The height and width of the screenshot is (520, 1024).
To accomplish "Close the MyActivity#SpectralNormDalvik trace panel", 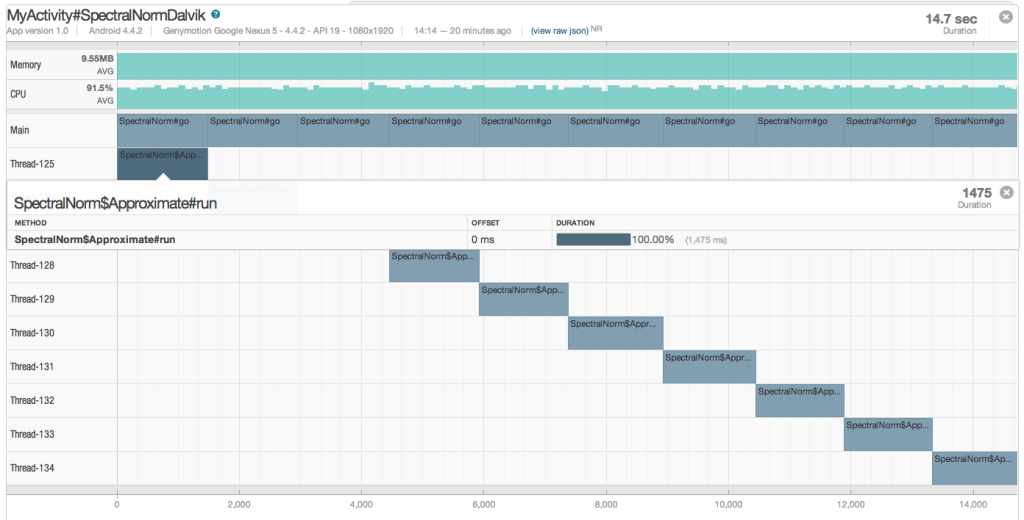I will pyautogui.click(x=1006, y=17).
